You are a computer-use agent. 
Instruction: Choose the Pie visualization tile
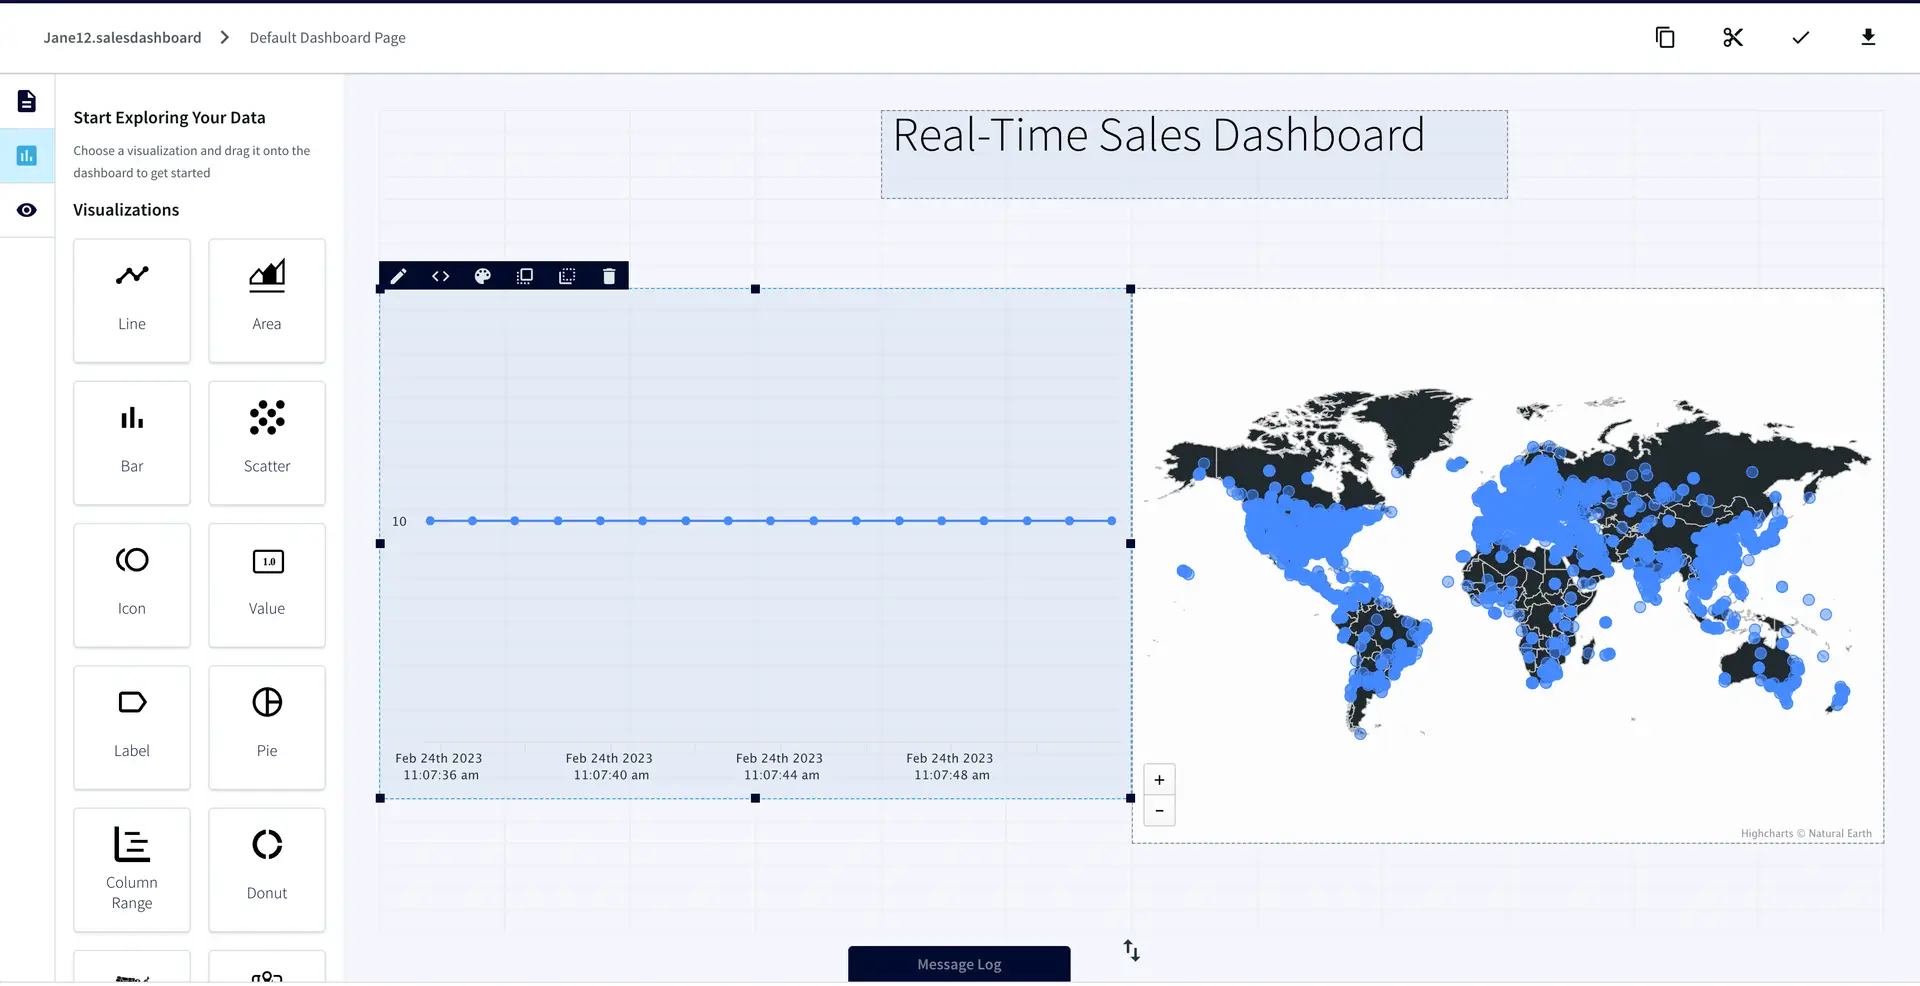pos(267,728)
